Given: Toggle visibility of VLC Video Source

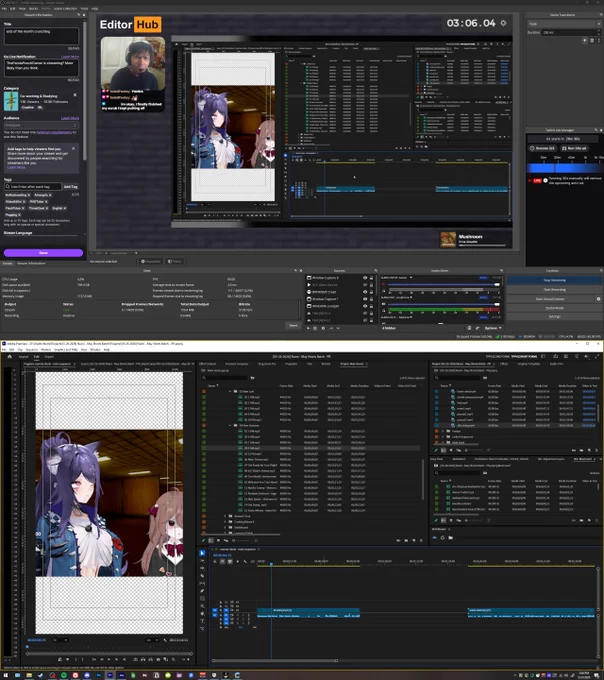Looking at the screenshot, I should coord(365,285).
